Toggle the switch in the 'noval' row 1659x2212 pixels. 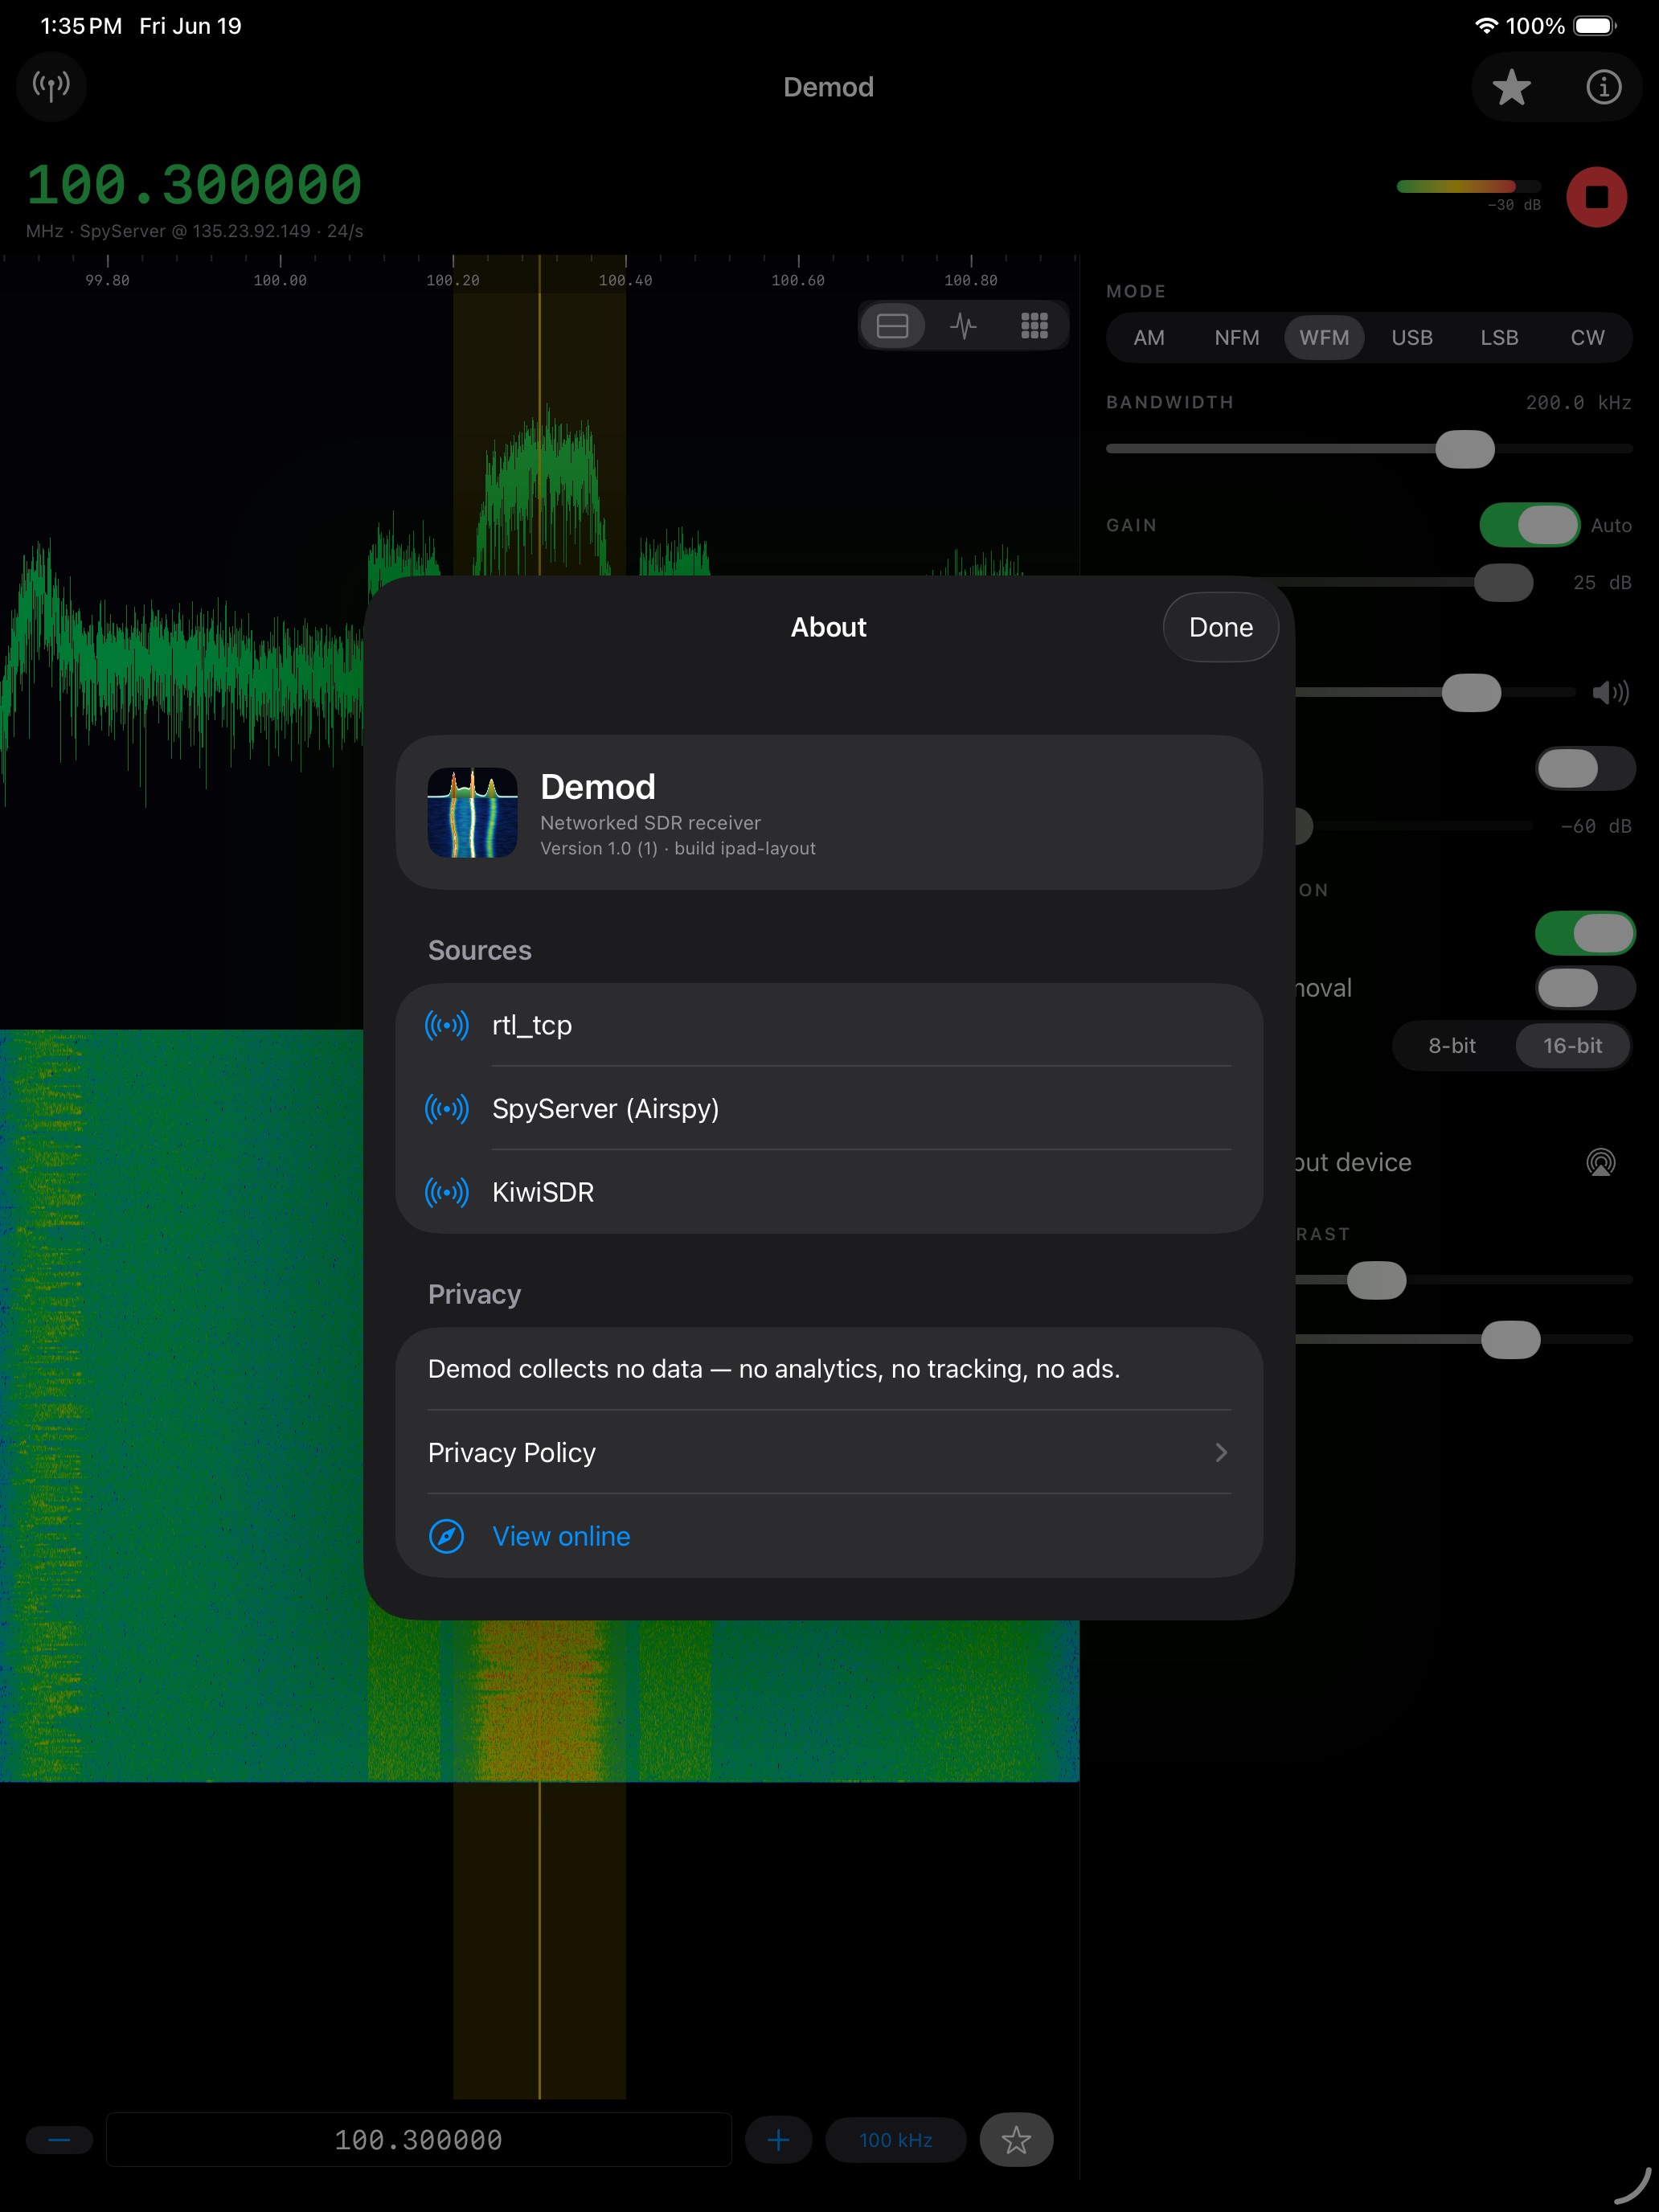(1585, 988)
